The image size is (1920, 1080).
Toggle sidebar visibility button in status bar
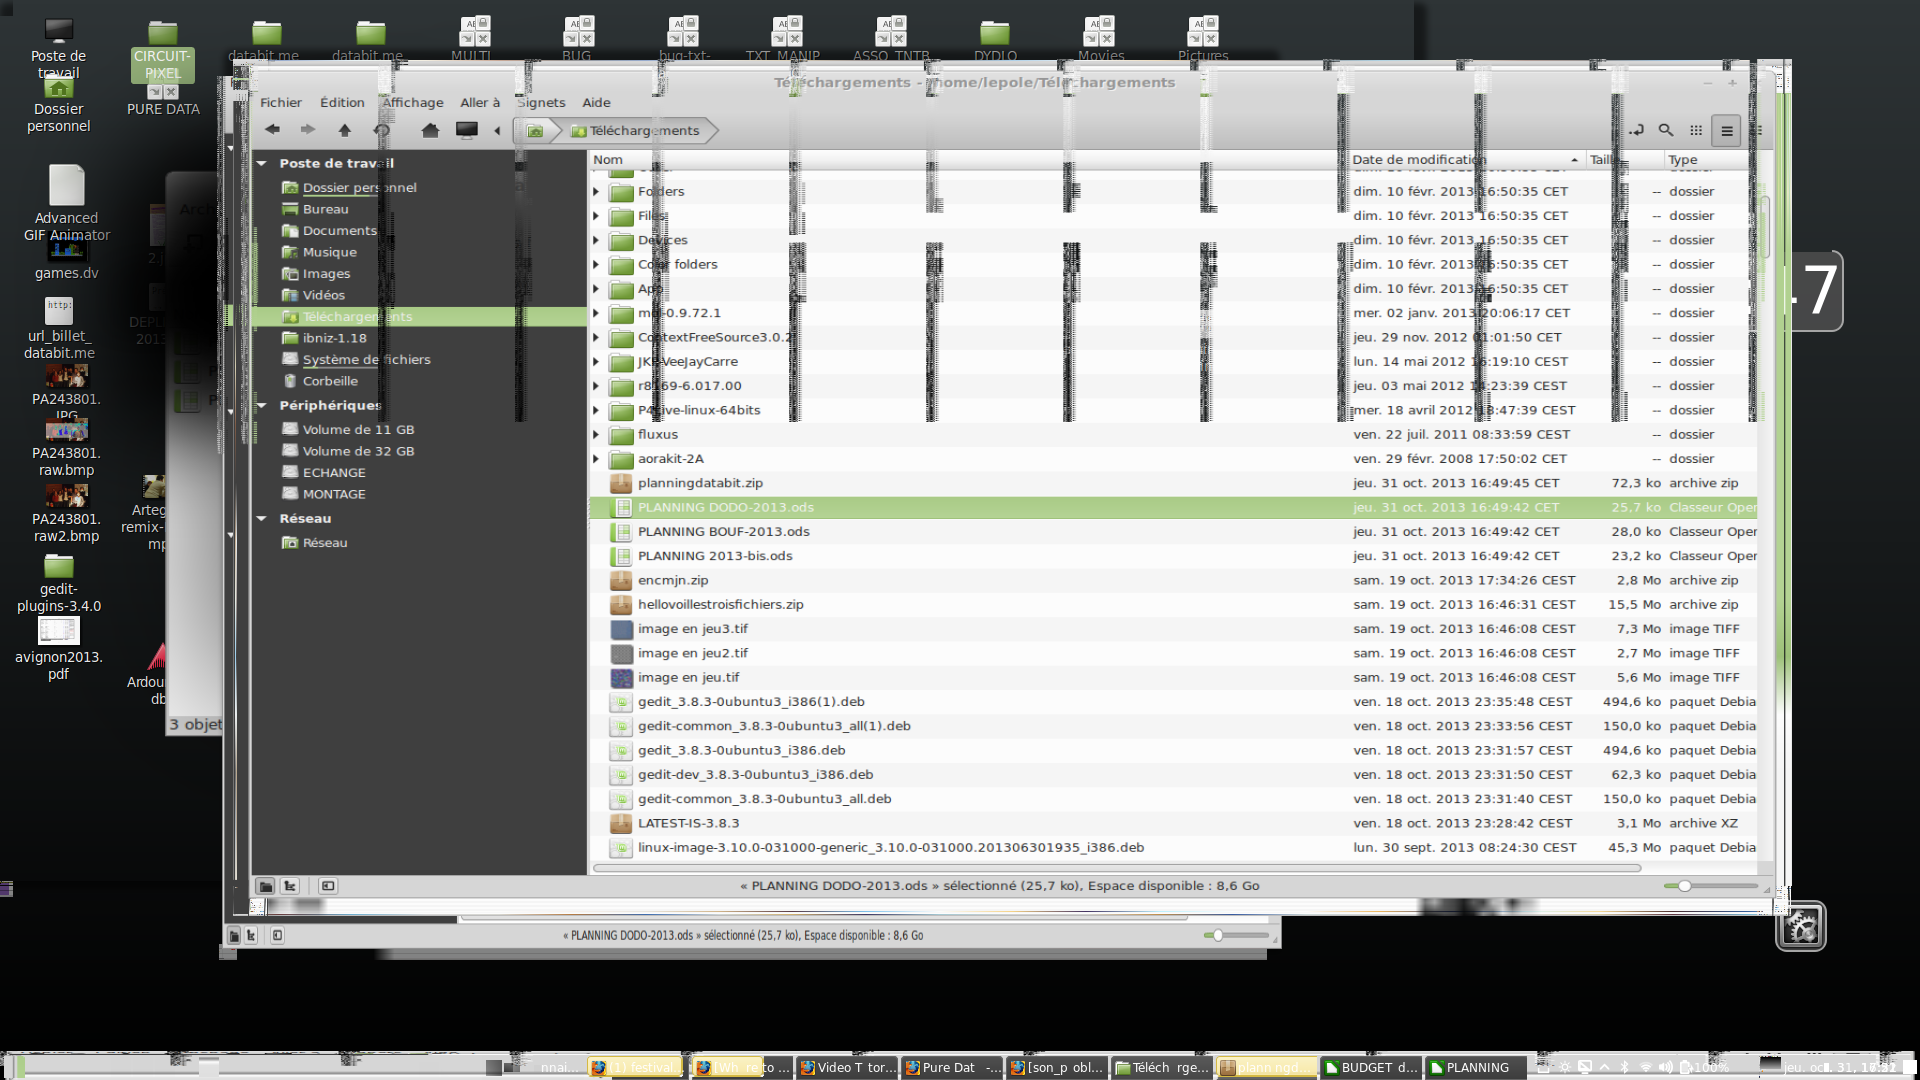click(328, 886)
